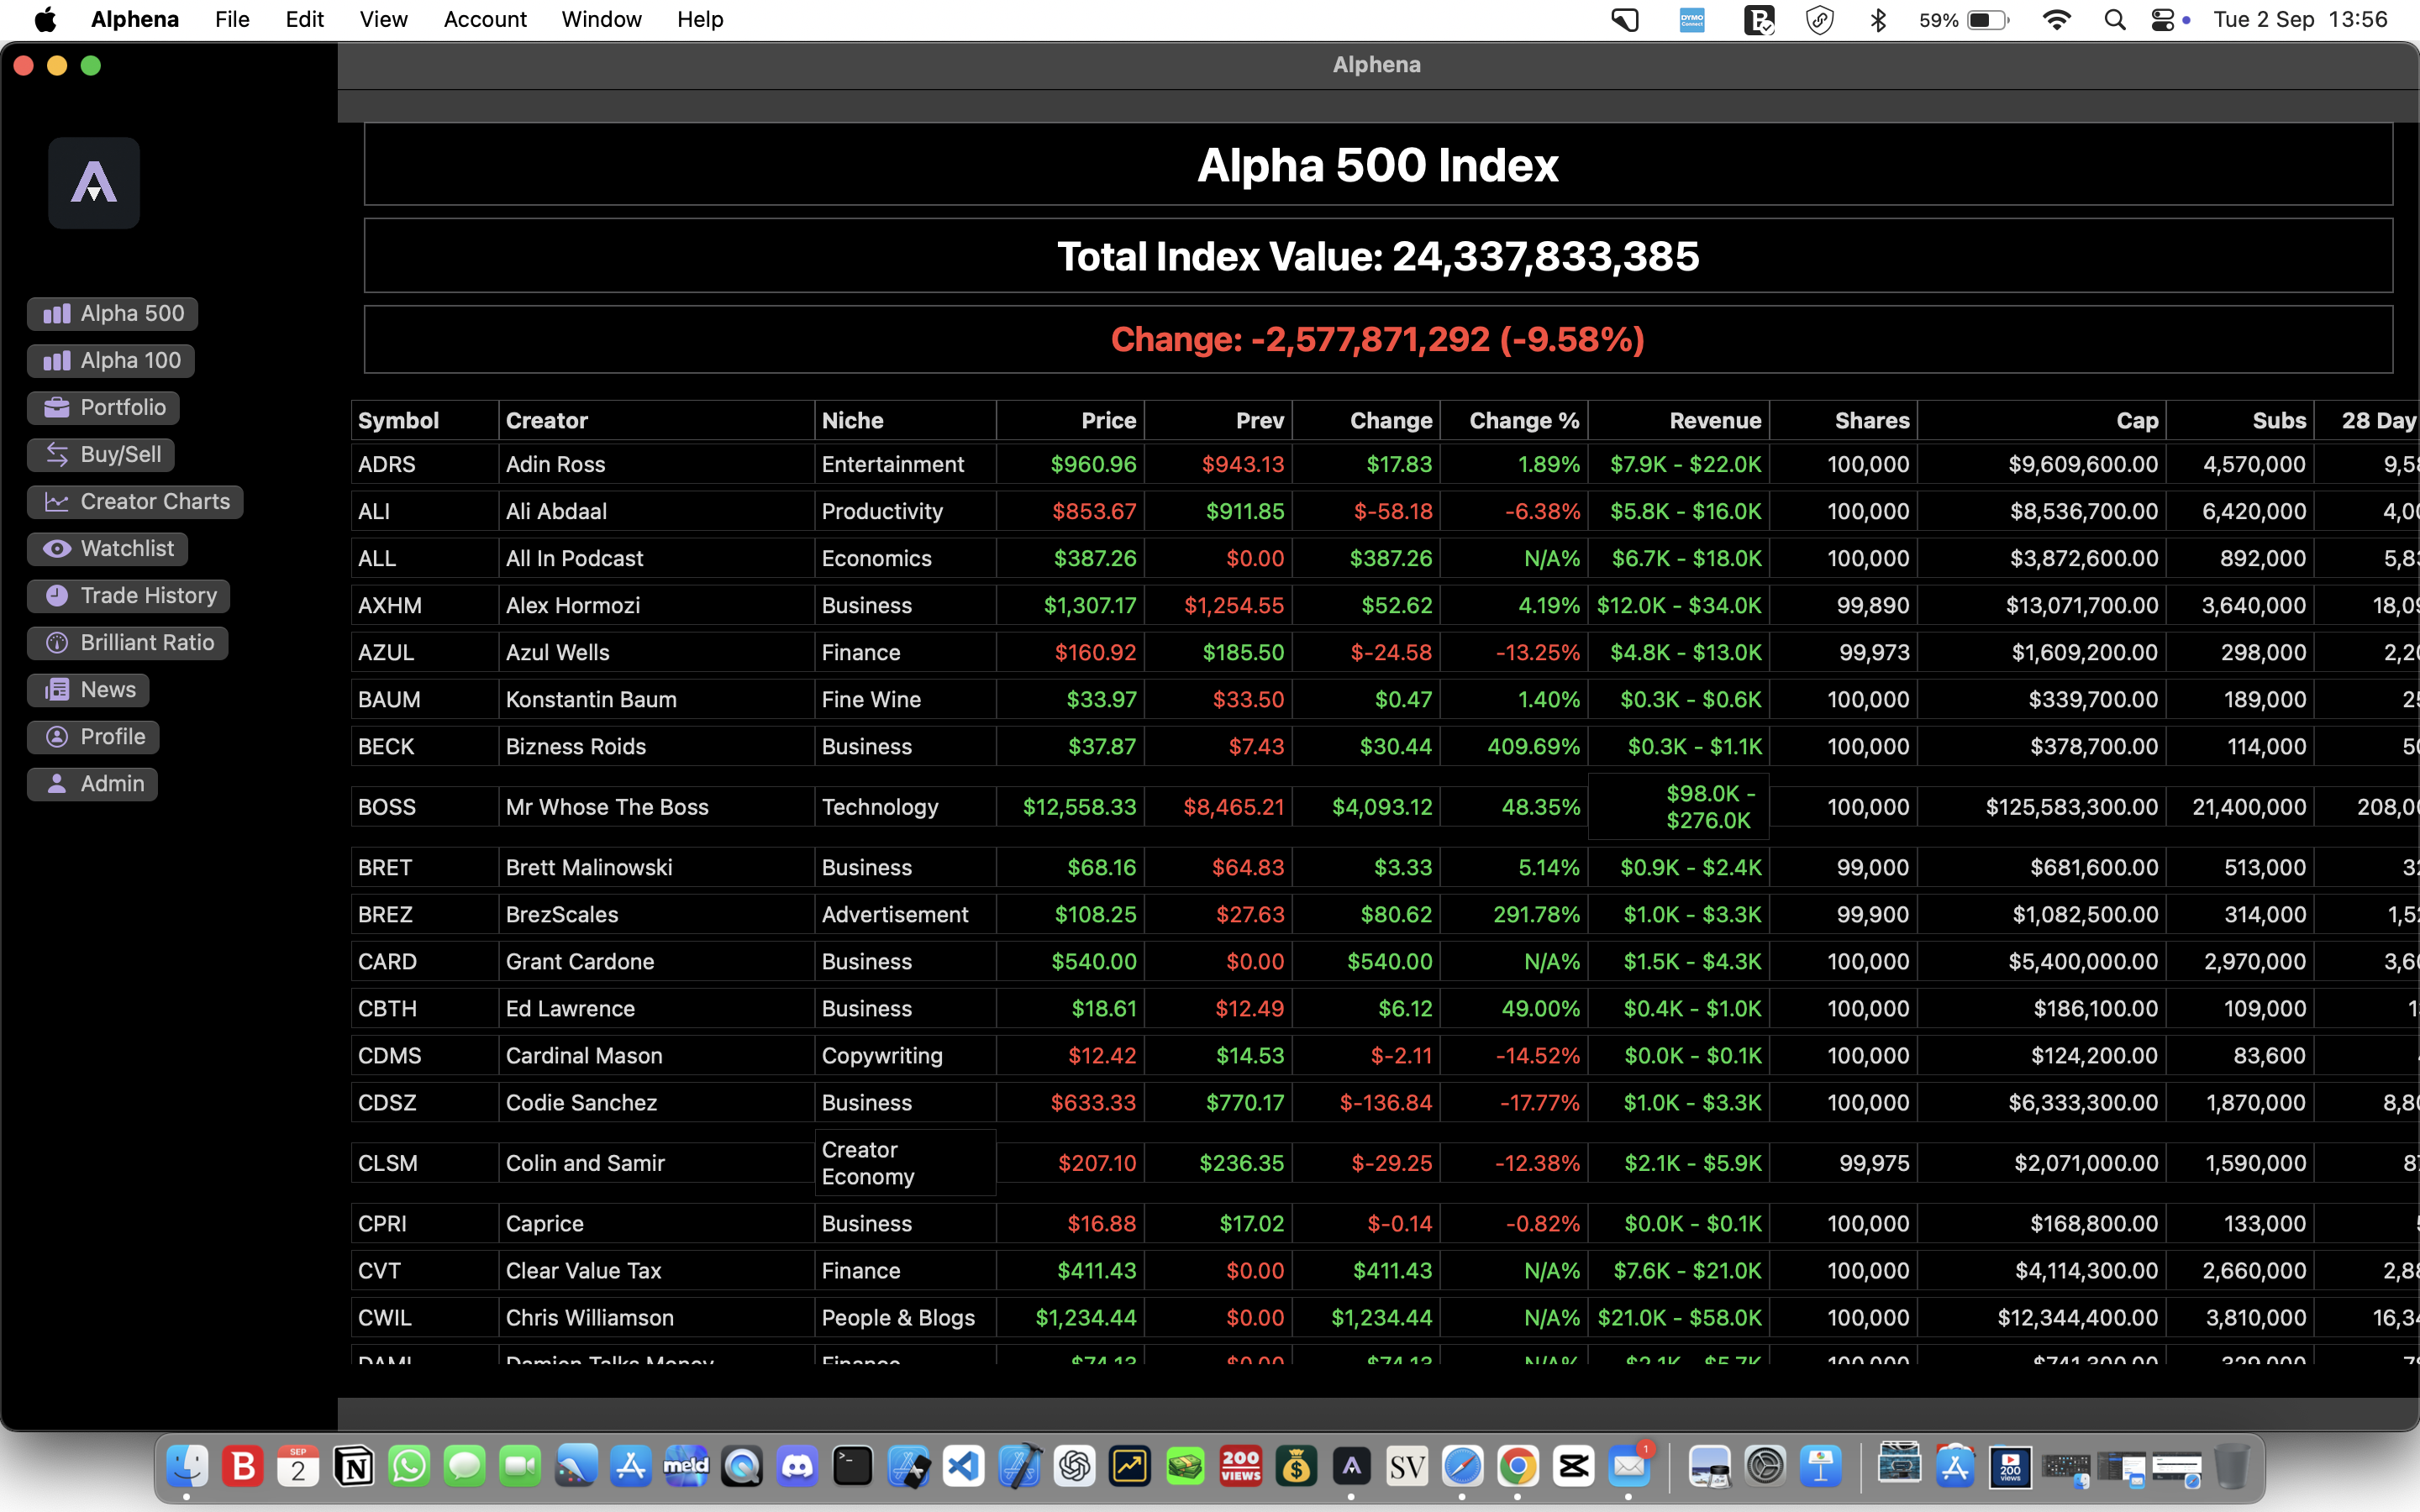Open Mail from the dock
The image size is (2420, 1512).
pyautogui.click(x=1629, y=1467)
